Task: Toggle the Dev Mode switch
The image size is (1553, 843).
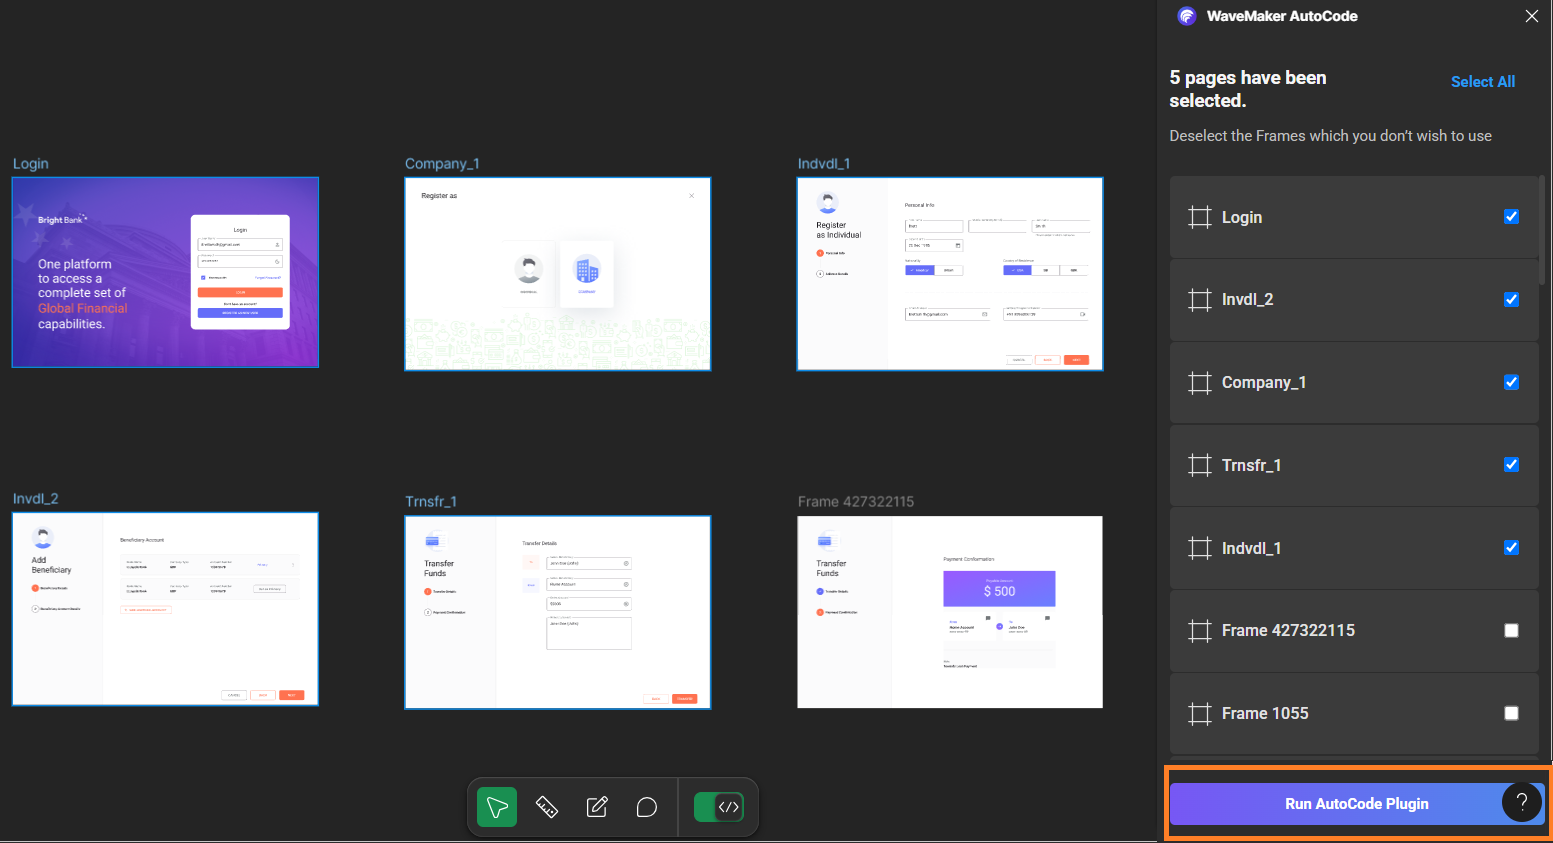Action: pos(719,806)
